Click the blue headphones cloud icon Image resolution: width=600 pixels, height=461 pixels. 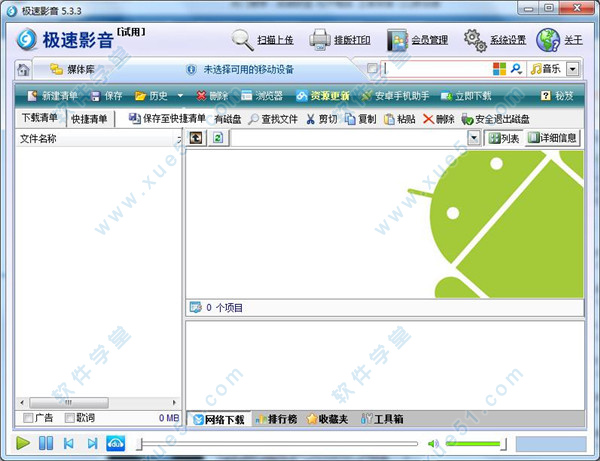click(116, 443)
